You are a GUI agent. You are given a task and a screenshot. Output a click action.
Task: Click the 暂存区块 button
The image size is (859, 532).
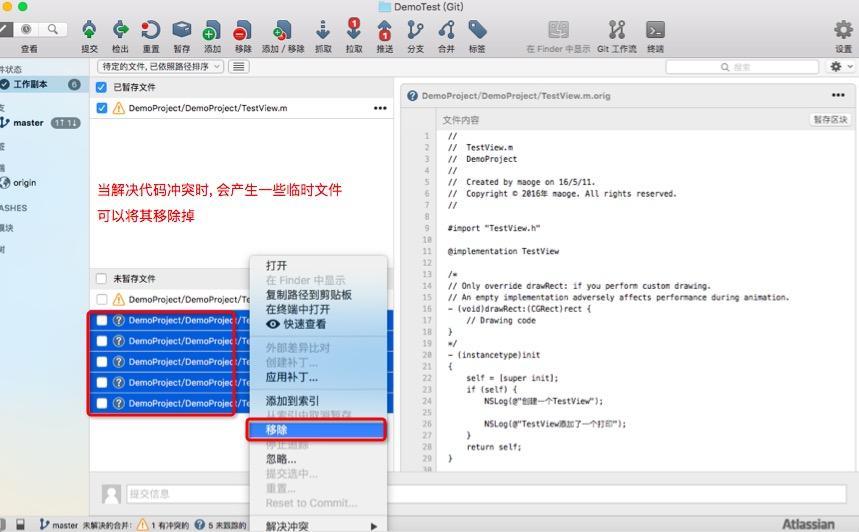[830, 119]
